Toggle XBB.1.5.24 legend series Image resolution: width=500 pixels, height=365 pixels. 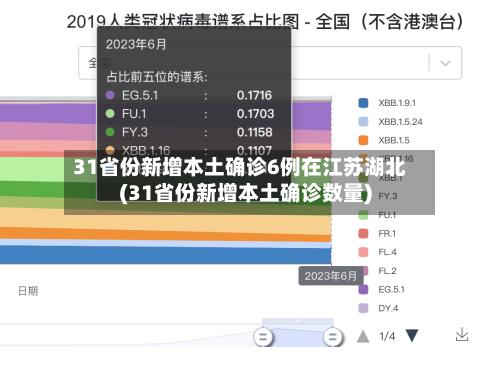(390, 122)
